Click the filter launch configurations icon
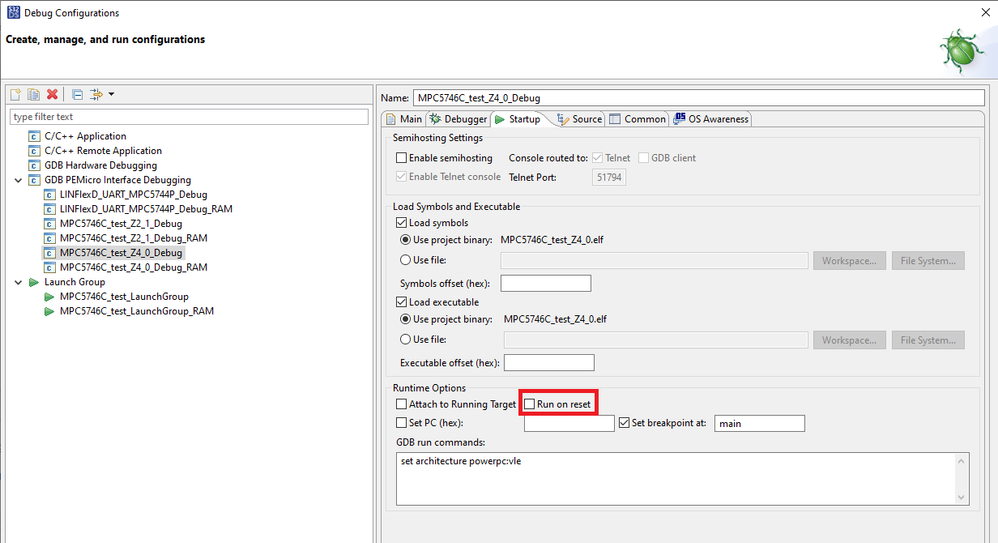The width and height of the screenshot is (998, 543). (x=96, y=94)
